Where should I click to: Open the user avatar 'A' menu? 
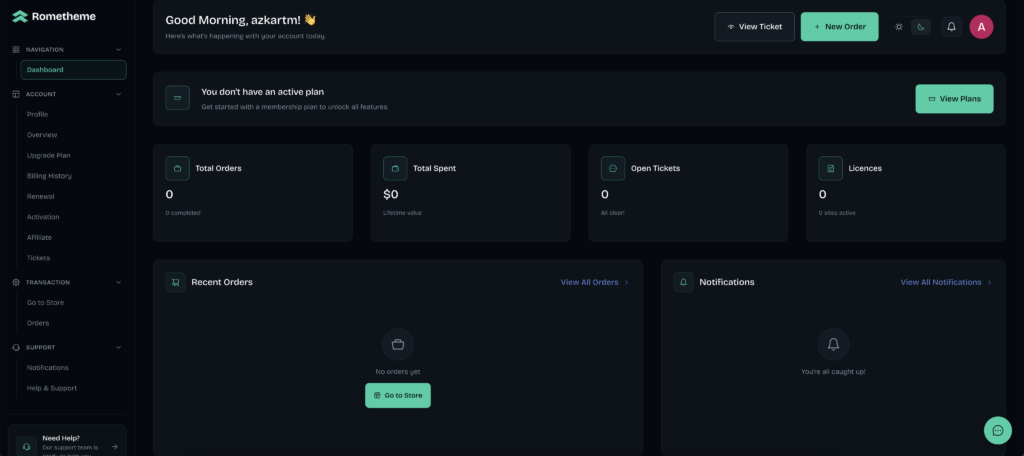tap(981, 27)
